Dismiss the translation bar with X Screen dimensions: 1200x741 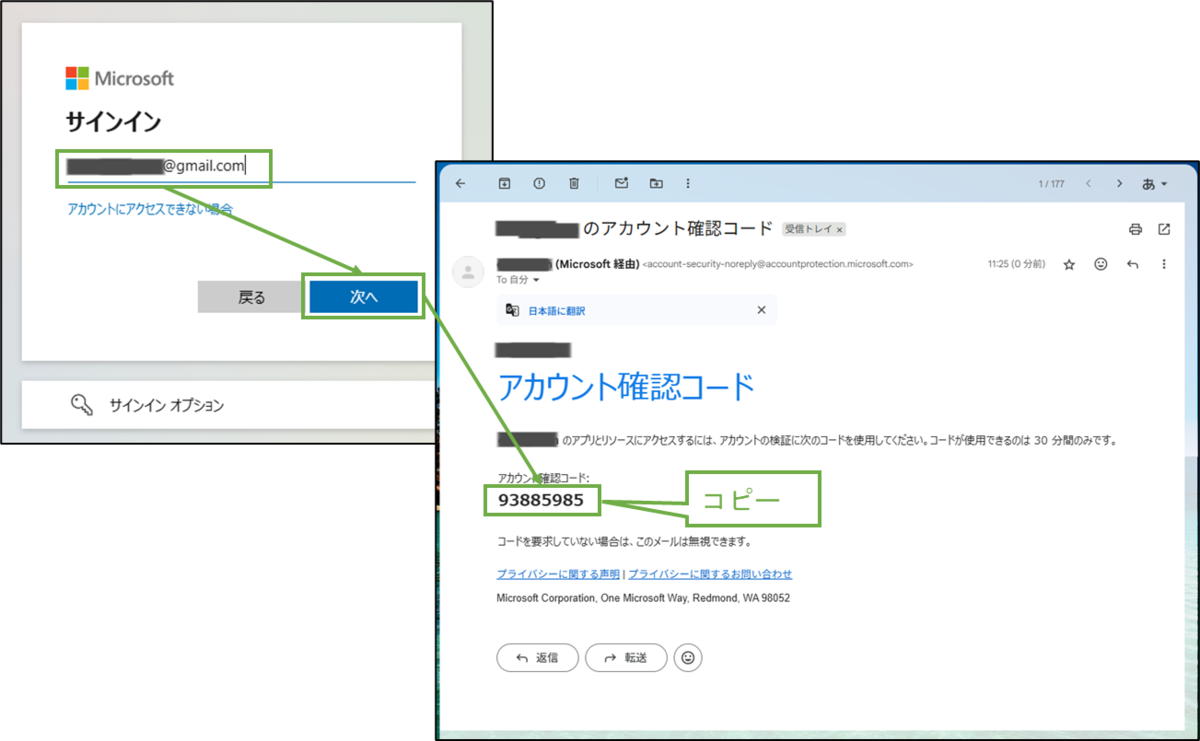[761, 310]
